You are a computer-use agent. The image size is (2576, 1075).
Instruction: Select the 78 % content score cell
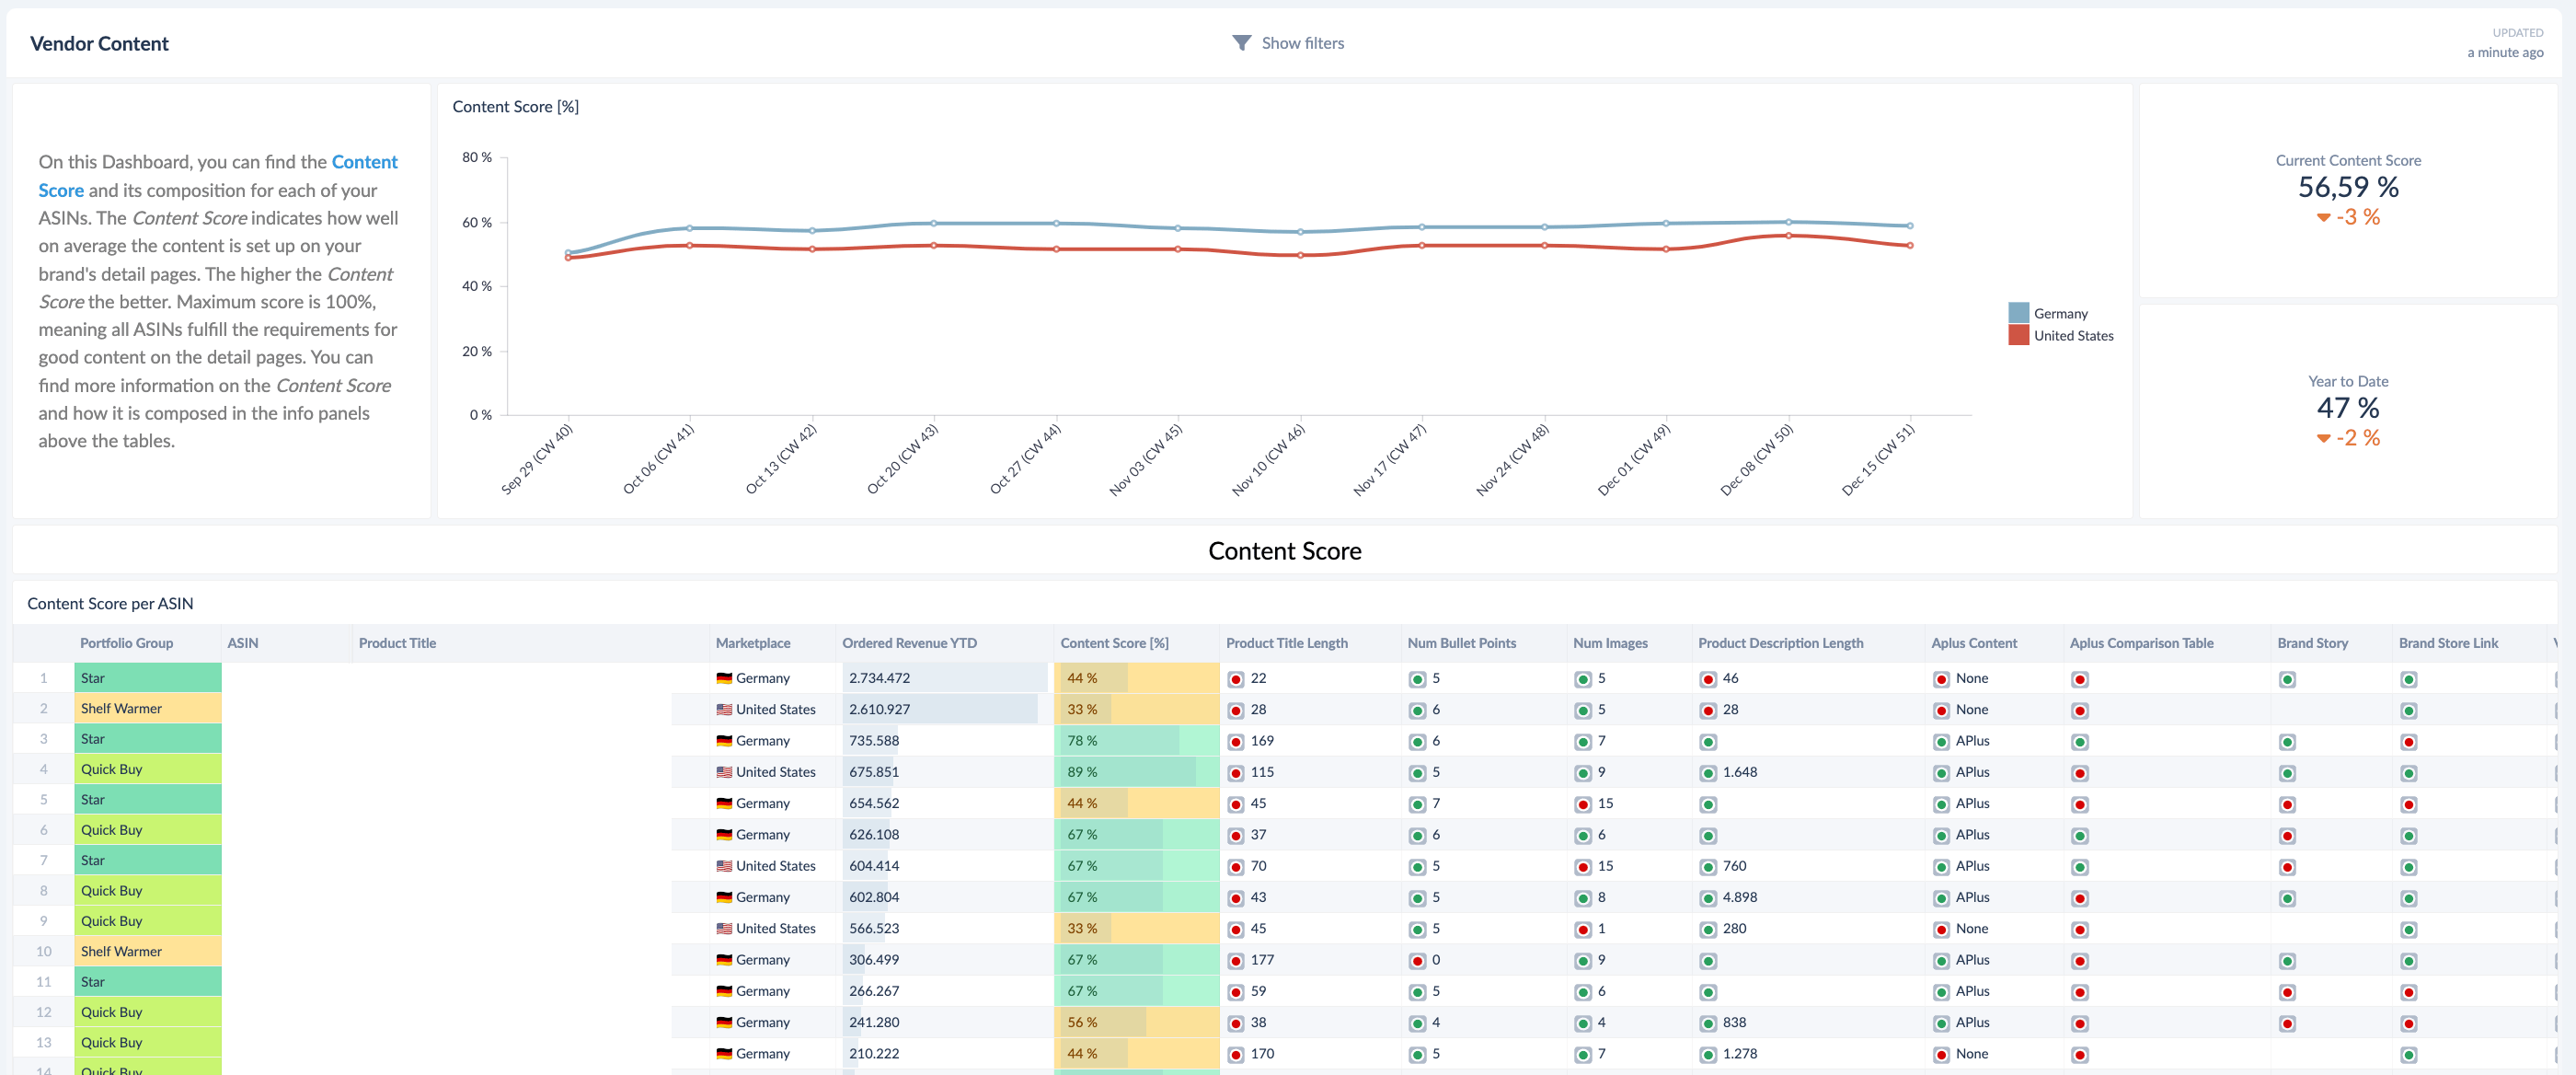click(1136, 741)
